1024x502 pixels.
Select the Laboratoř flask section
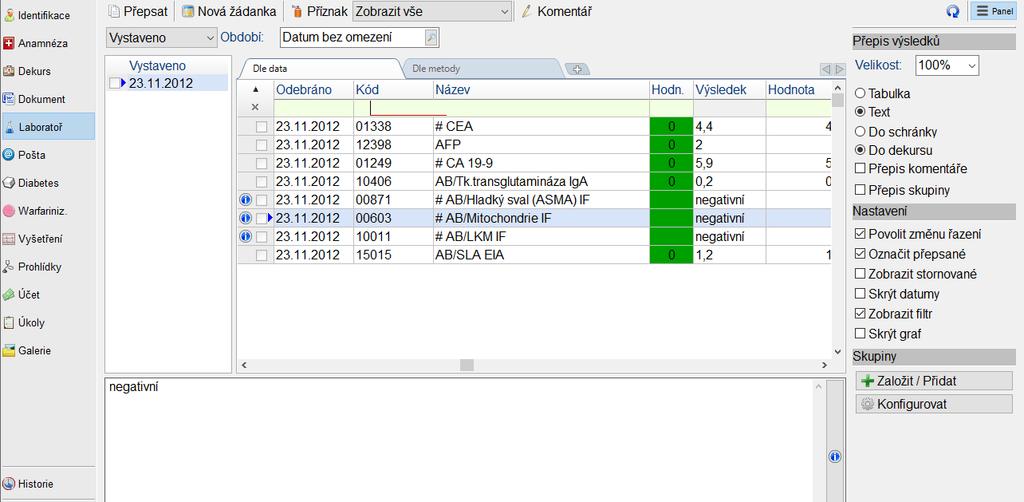(47, 127)
